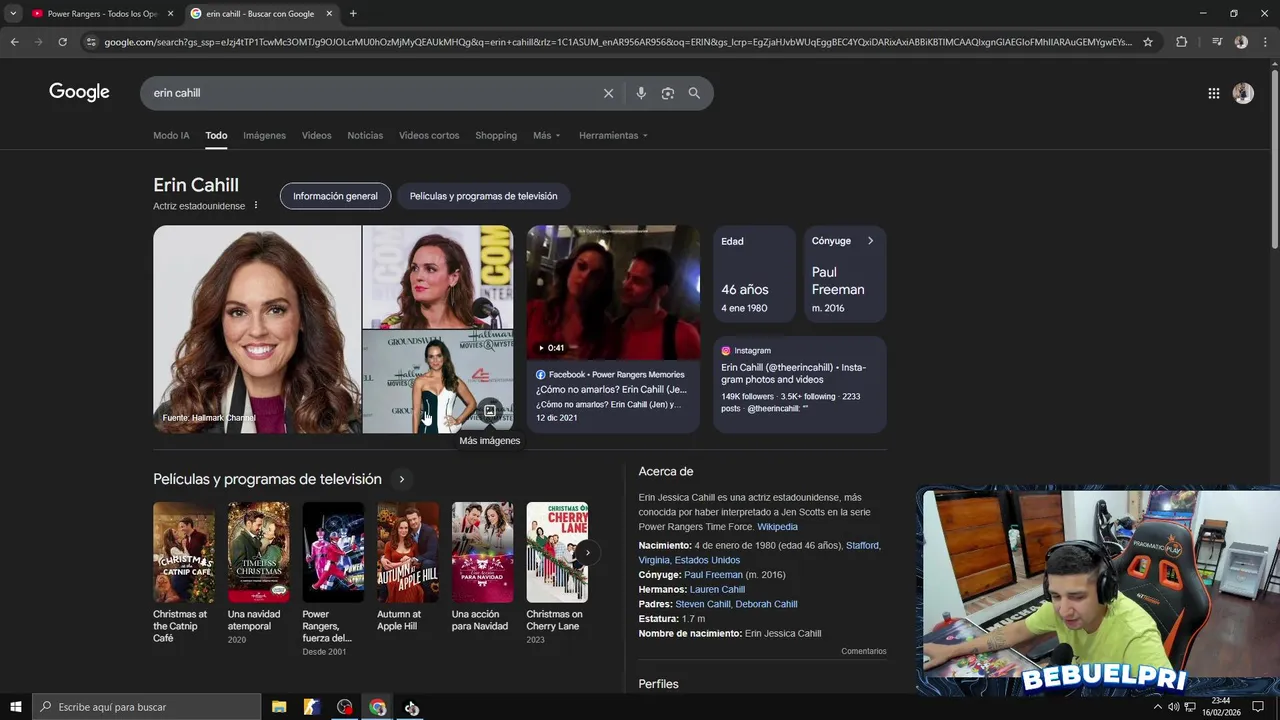The height and width of the screenshot is (720, 1280).
Task: Submit search with the magnifier icon
Action: point(694,93)
